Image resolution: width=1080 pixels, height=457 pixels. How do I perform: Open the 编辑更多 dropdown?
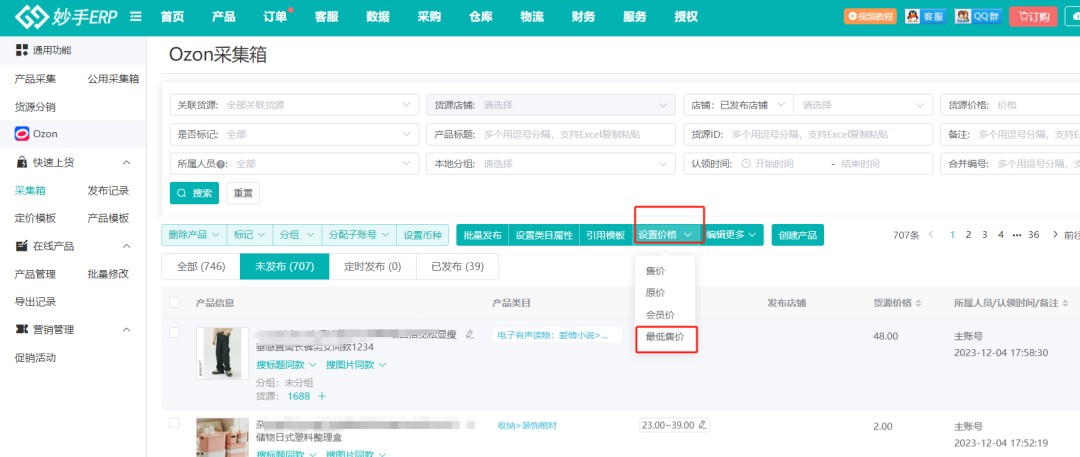(x=734, y=235)
